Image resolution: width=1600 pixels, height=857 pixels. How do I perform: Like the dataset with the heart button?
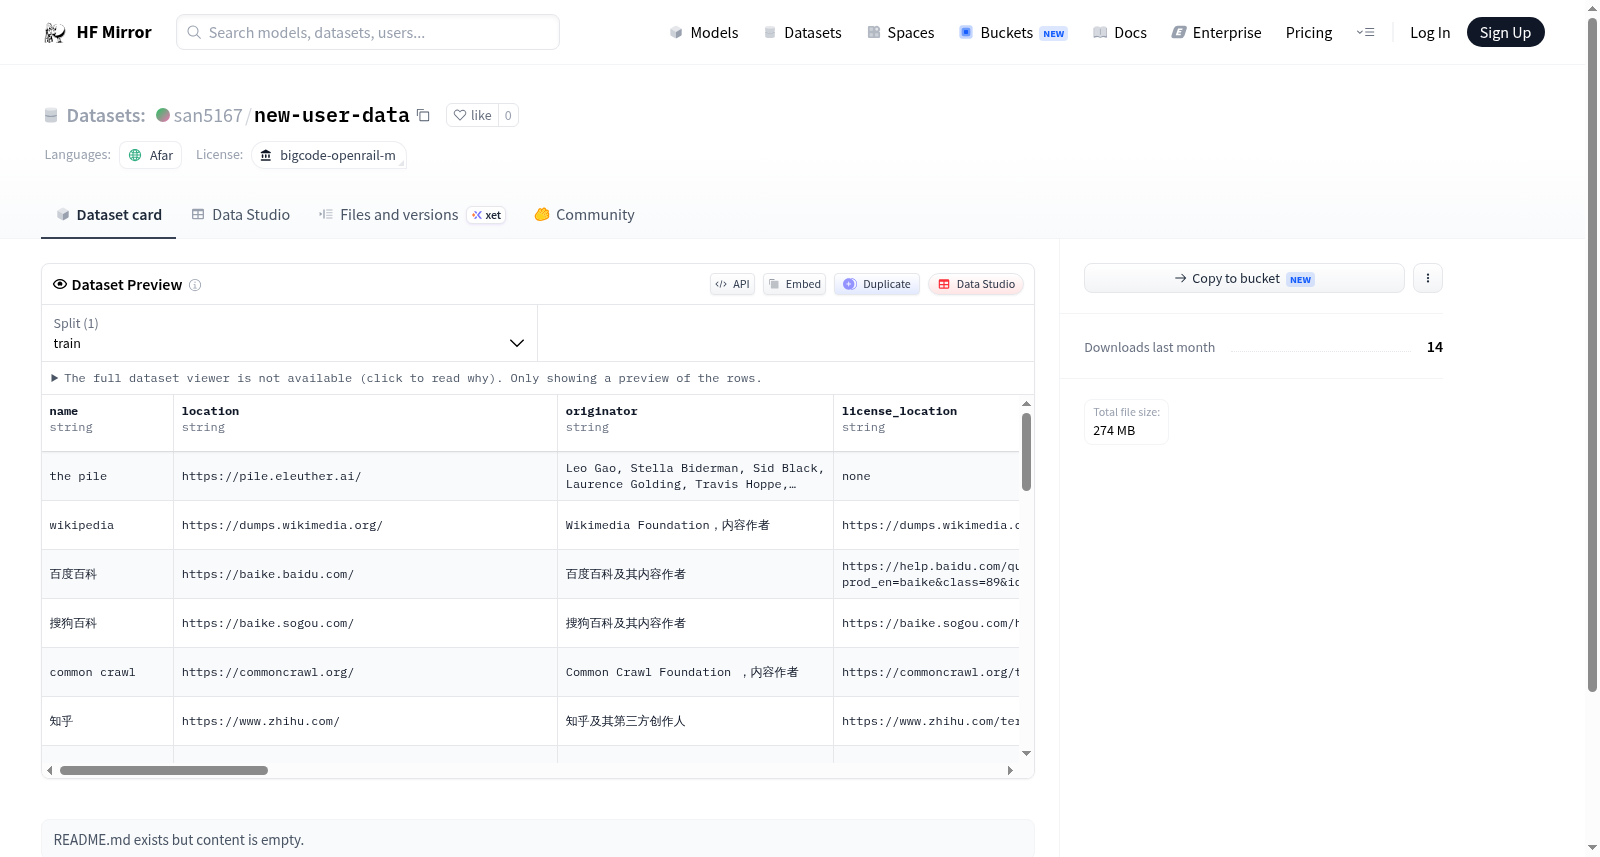pyautogui.click(x=472, y=115)
